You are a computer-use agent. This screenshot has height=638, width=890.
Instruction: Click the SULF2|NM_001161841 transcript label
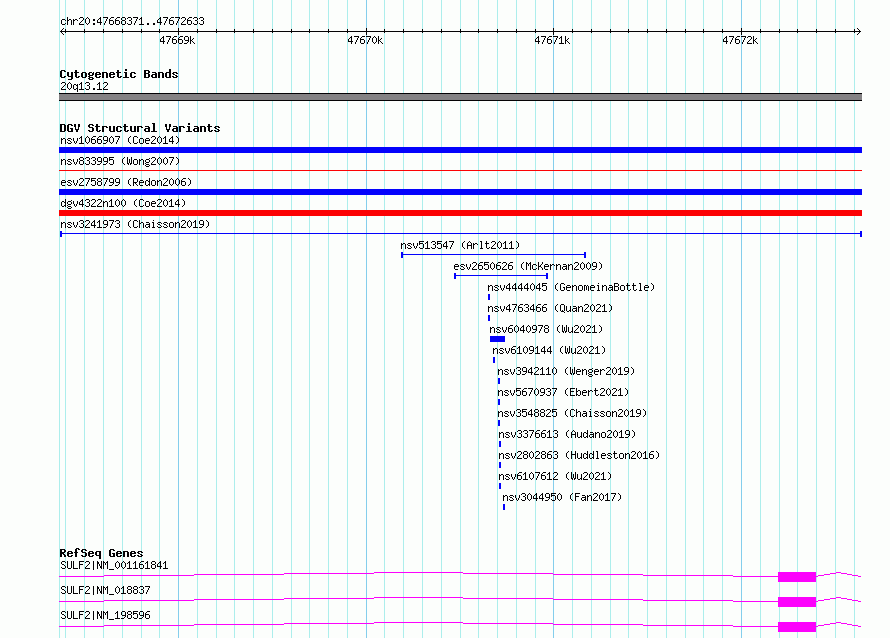[114, 565]
